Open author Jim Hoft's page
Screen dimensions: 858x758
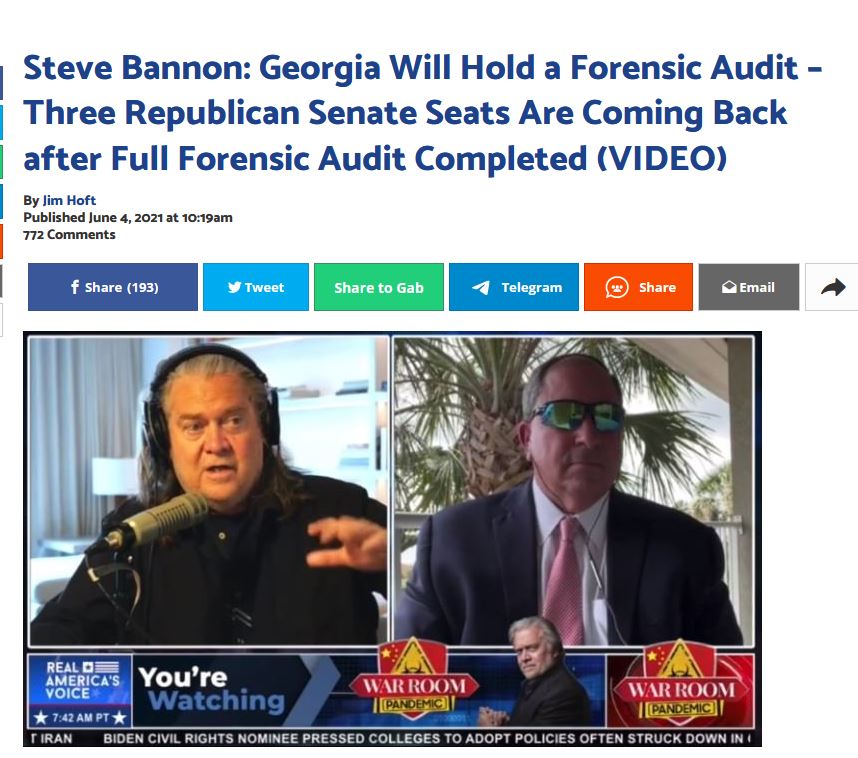pyautogui.click(x=69, y=200)
